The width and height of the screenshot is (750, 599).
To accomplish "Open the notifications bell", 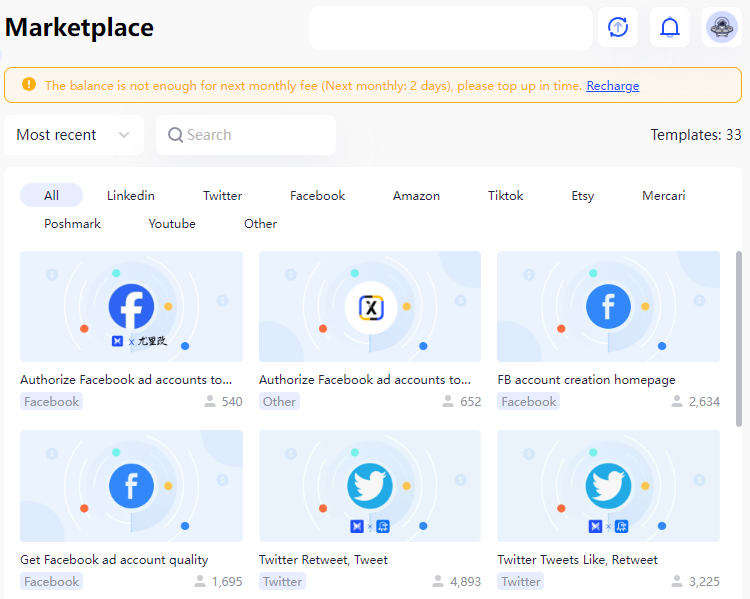I will click(670, 27).
